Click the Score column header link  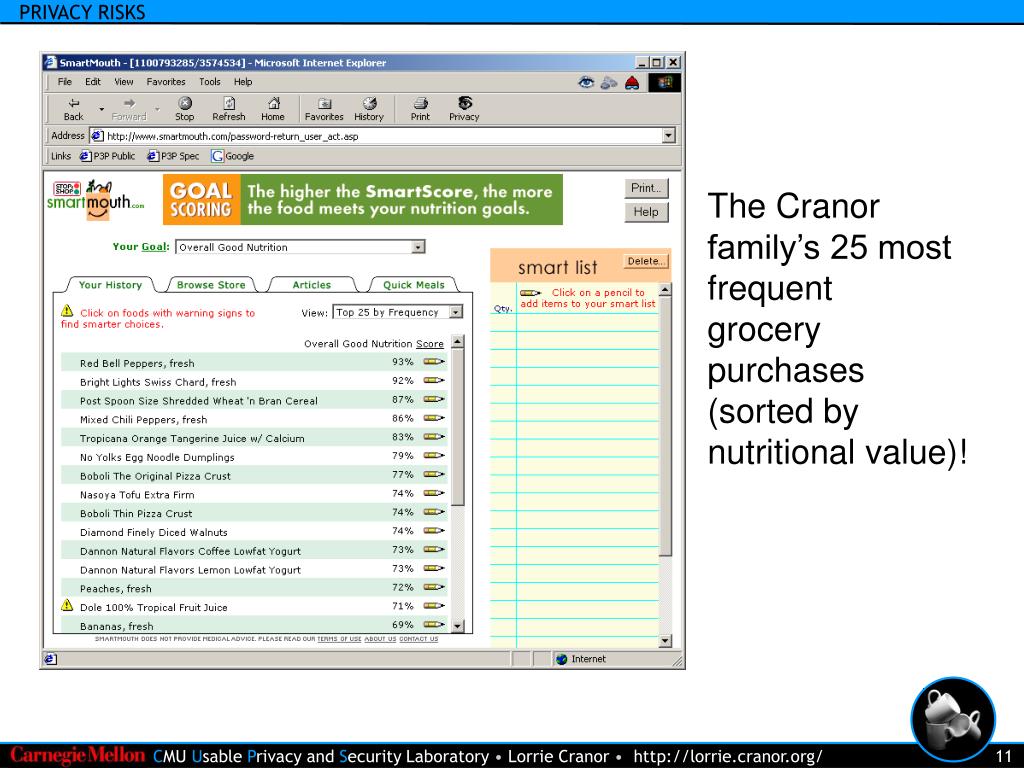[x=430, y=344]
